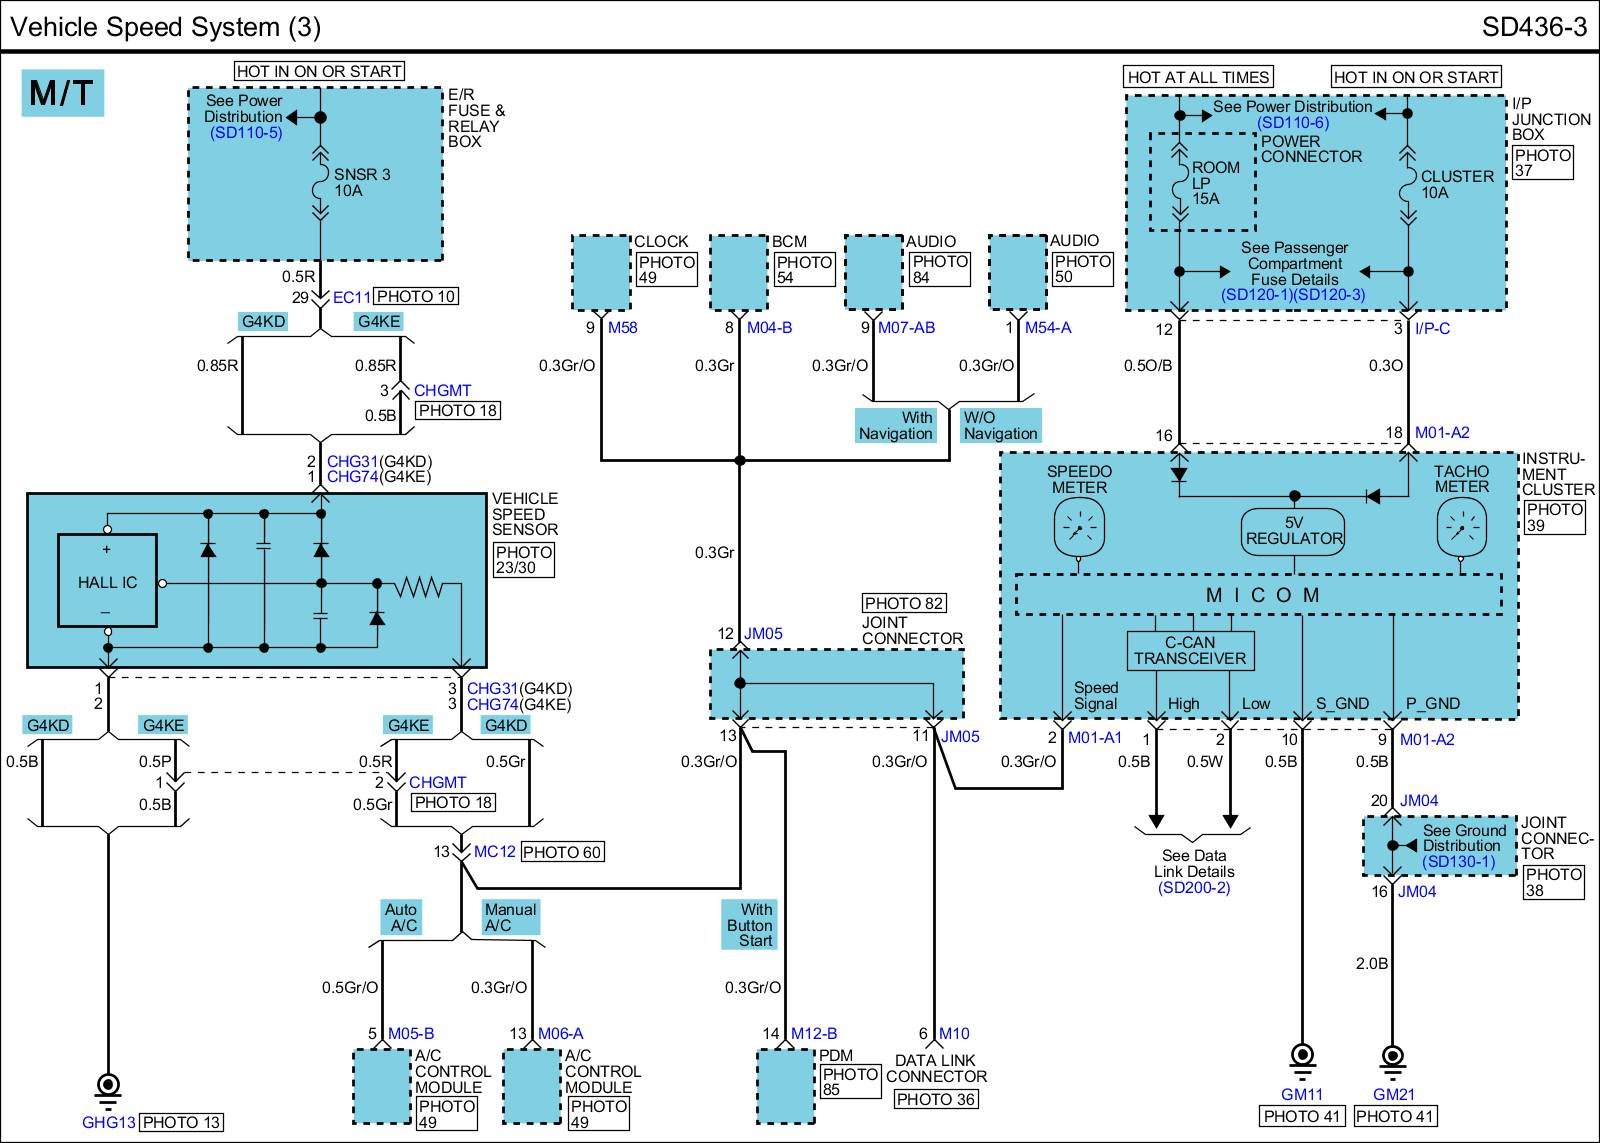1600x1143 pixels.
Task: Select the GHG13 ground symbol
Action: 108,1086
